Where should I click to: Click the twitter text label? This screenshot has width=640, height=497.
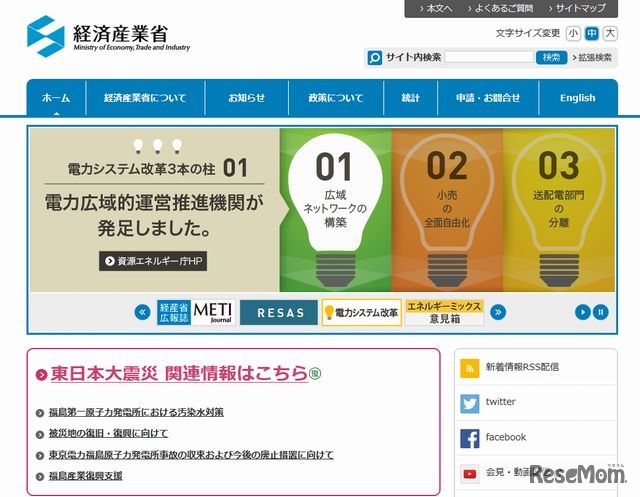[500, 402]
